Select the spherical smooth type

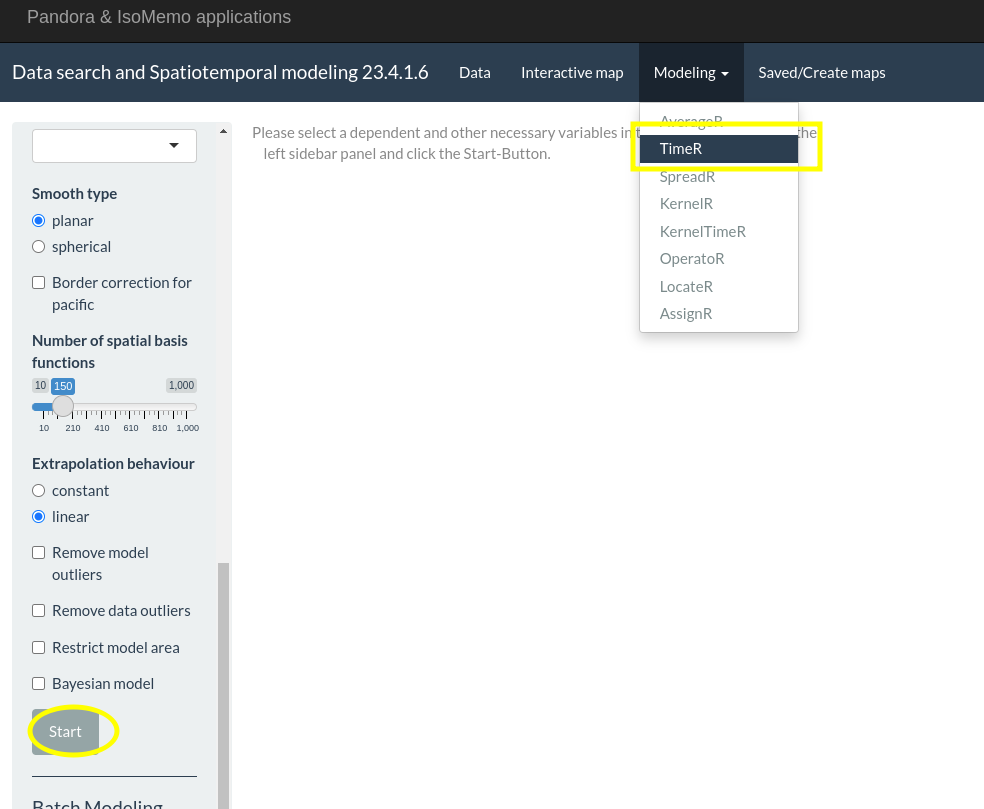38,246
